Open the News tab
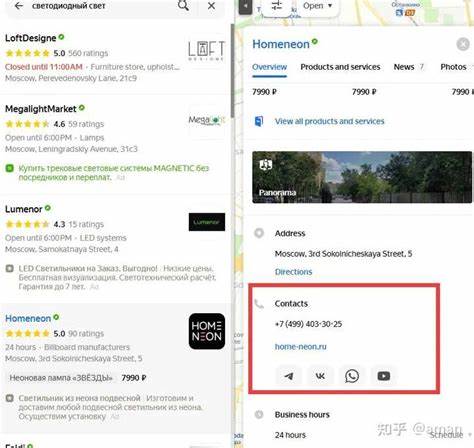Viewport: 474px width, 448px height. (408, 67)
